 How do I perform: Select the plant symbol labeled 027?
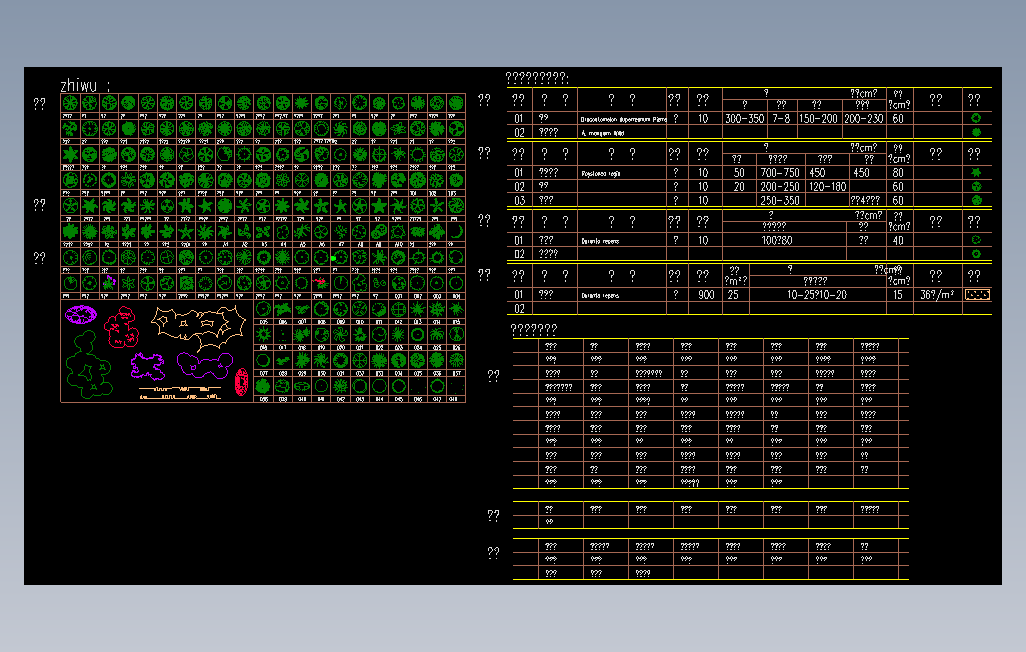(x=263, y=361)
